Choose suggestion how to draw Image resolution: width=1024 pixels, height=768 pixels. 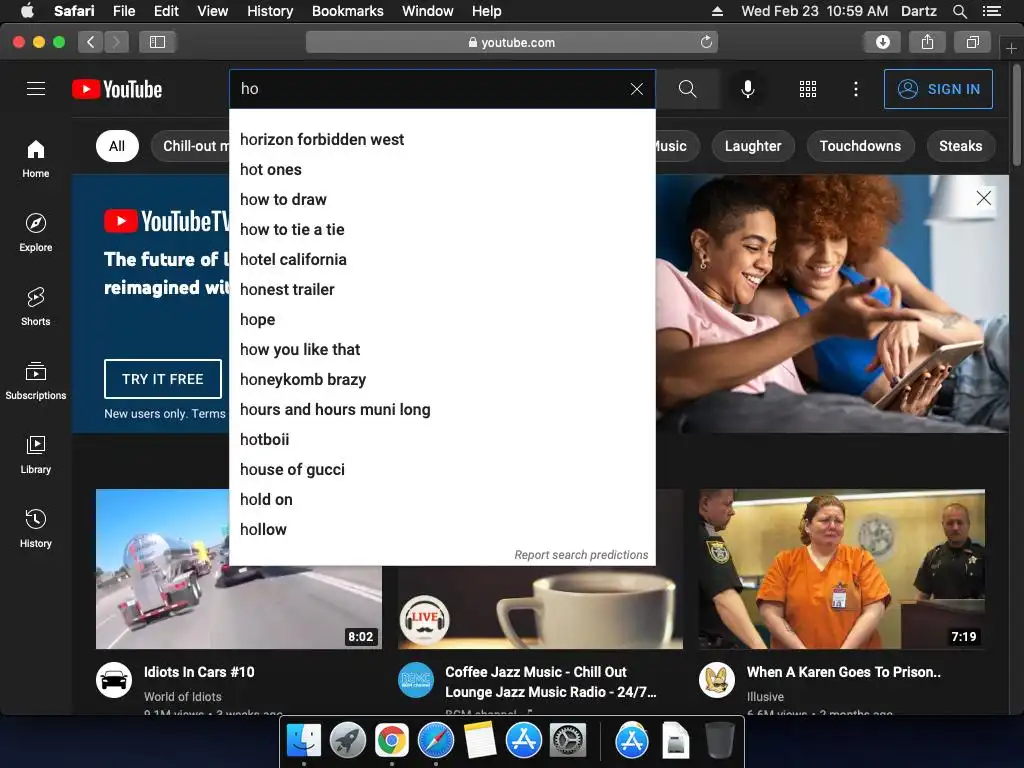442,199
